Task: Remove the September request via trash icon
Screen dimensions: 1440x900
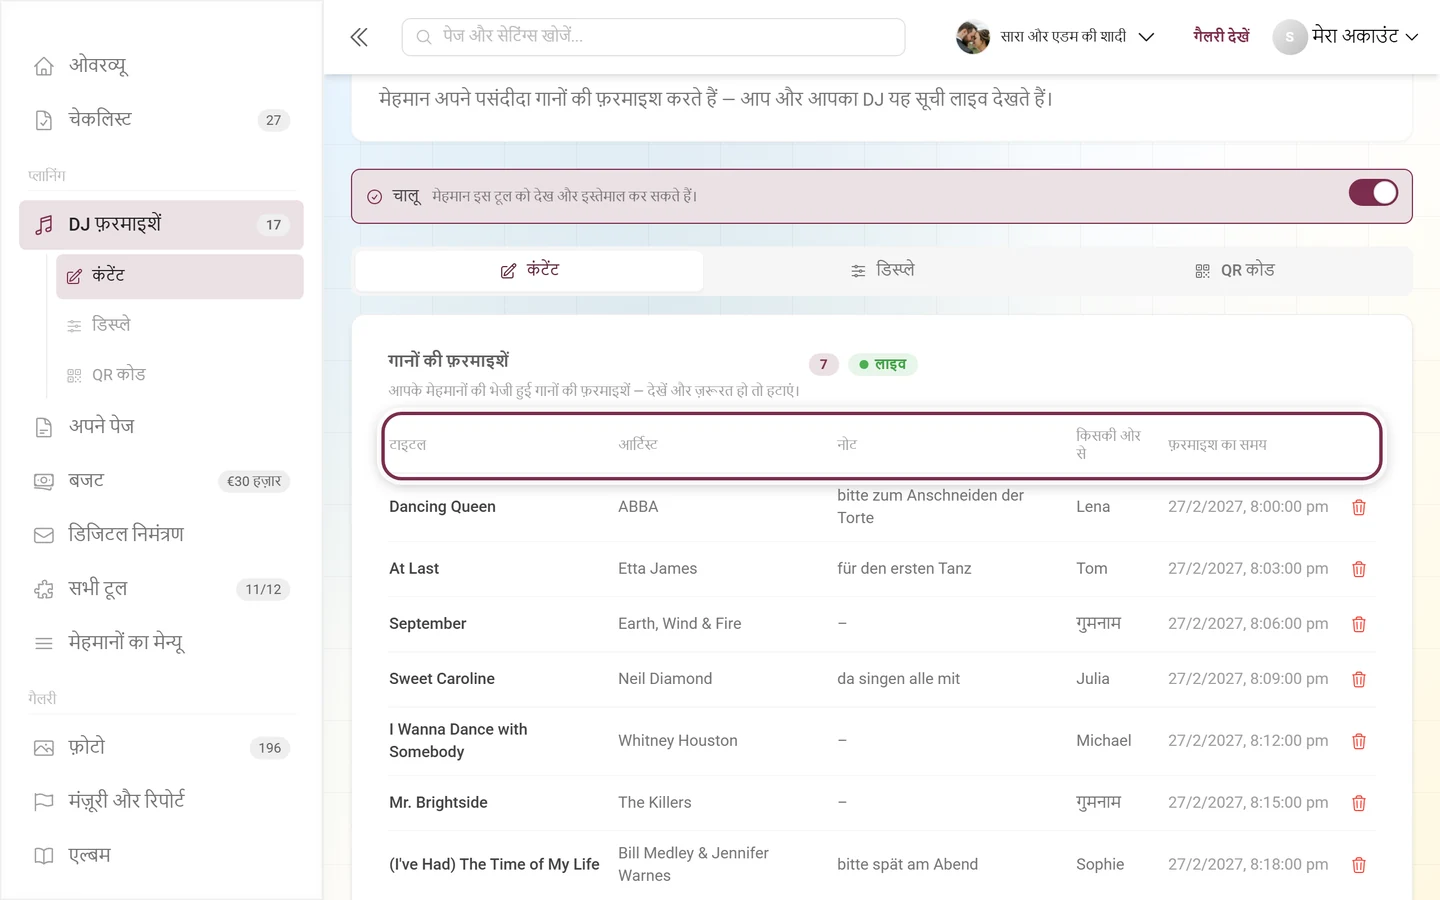Action: pos(1359,624)
